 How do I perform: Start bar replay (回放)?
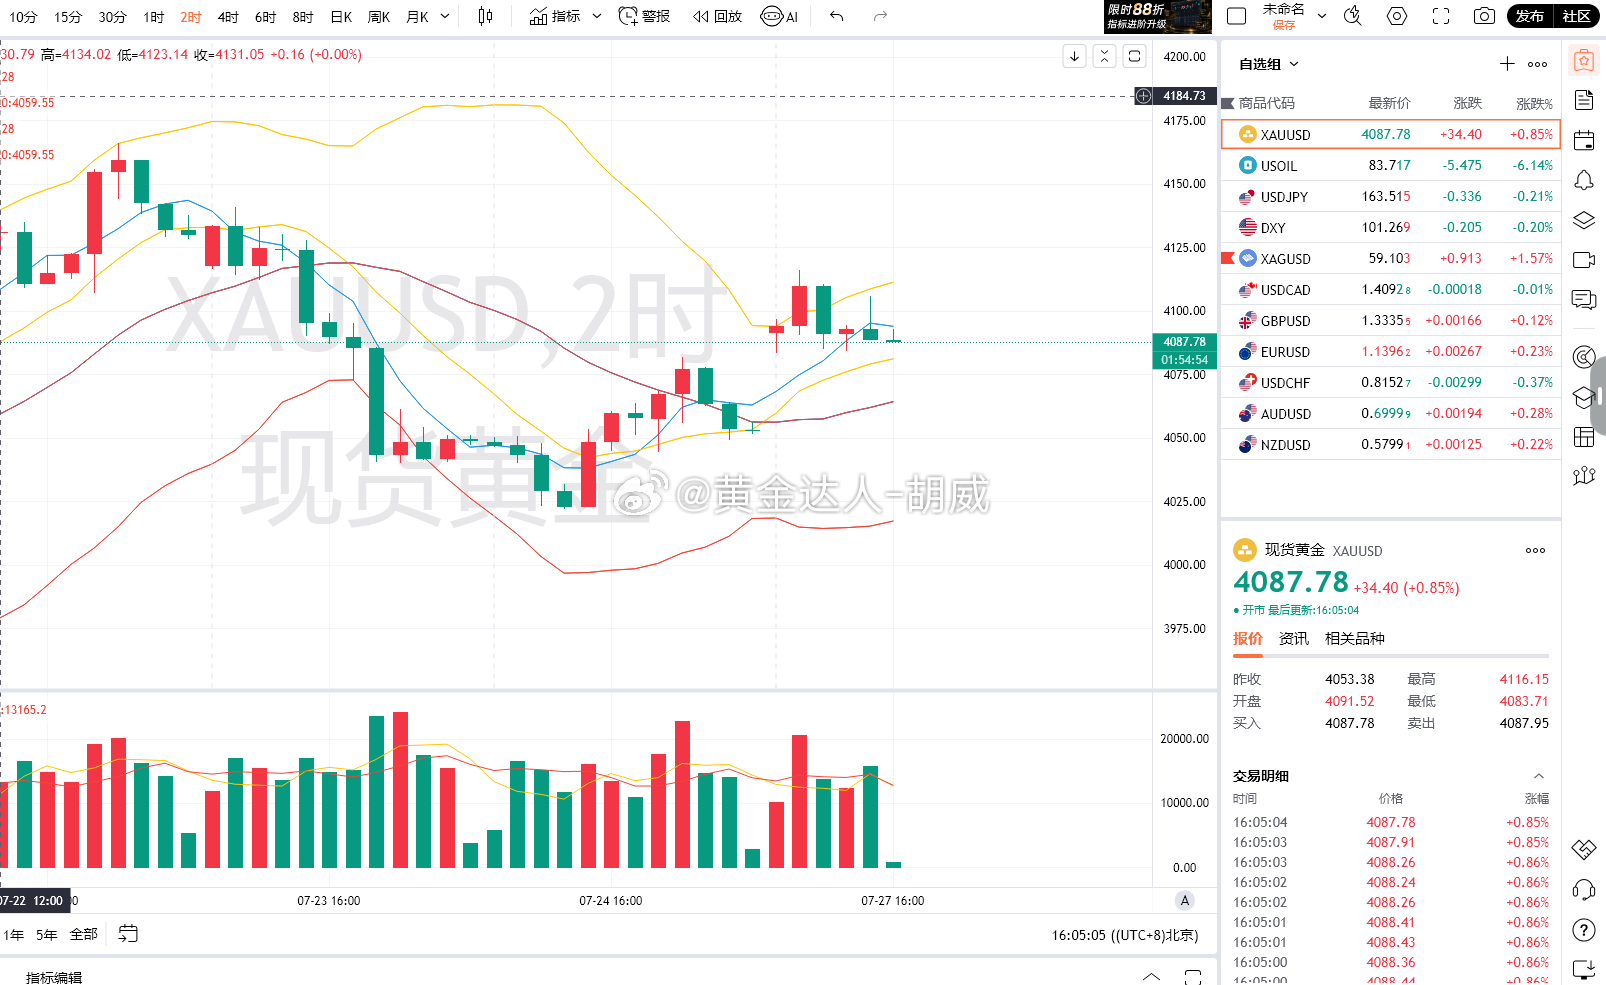pos(717,16)
